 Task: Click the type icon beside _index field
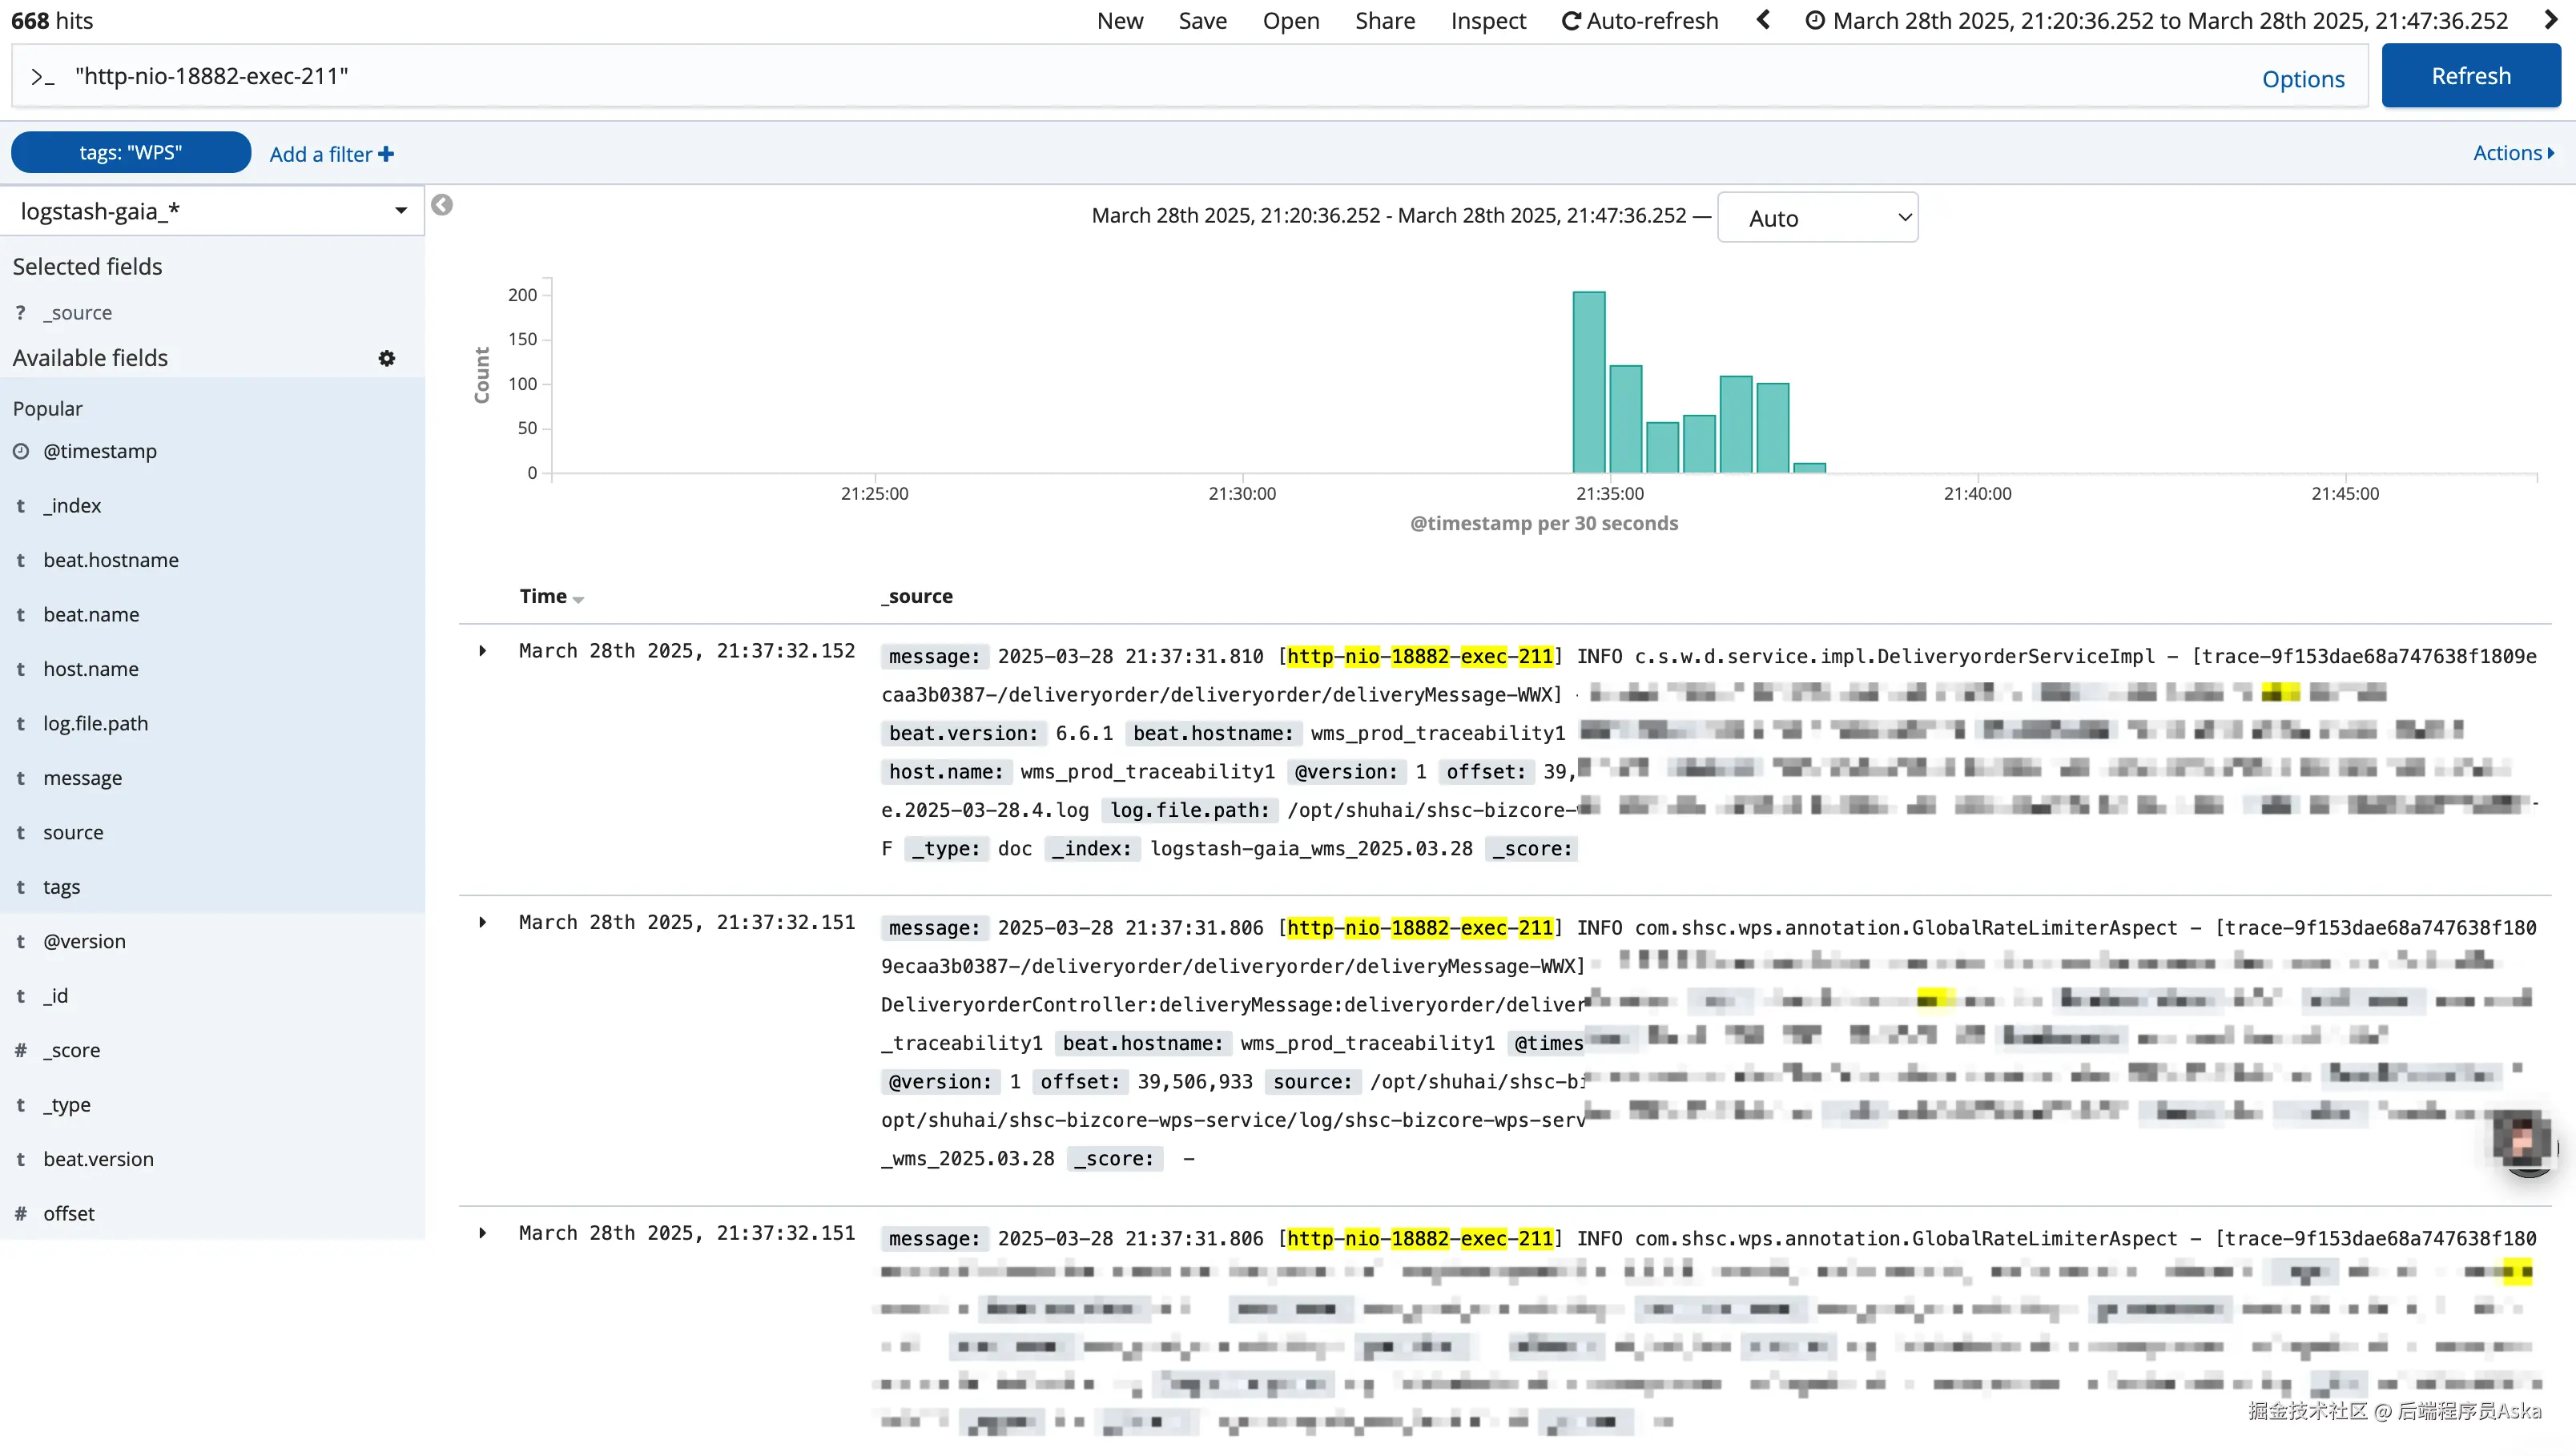[21, 506]
